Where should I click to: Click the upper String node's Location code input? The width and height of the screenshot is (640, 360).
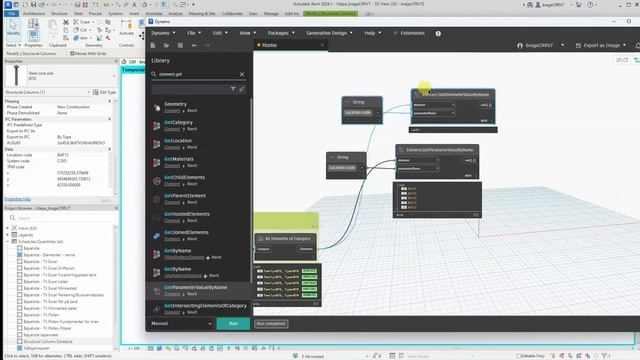point(358,113)
